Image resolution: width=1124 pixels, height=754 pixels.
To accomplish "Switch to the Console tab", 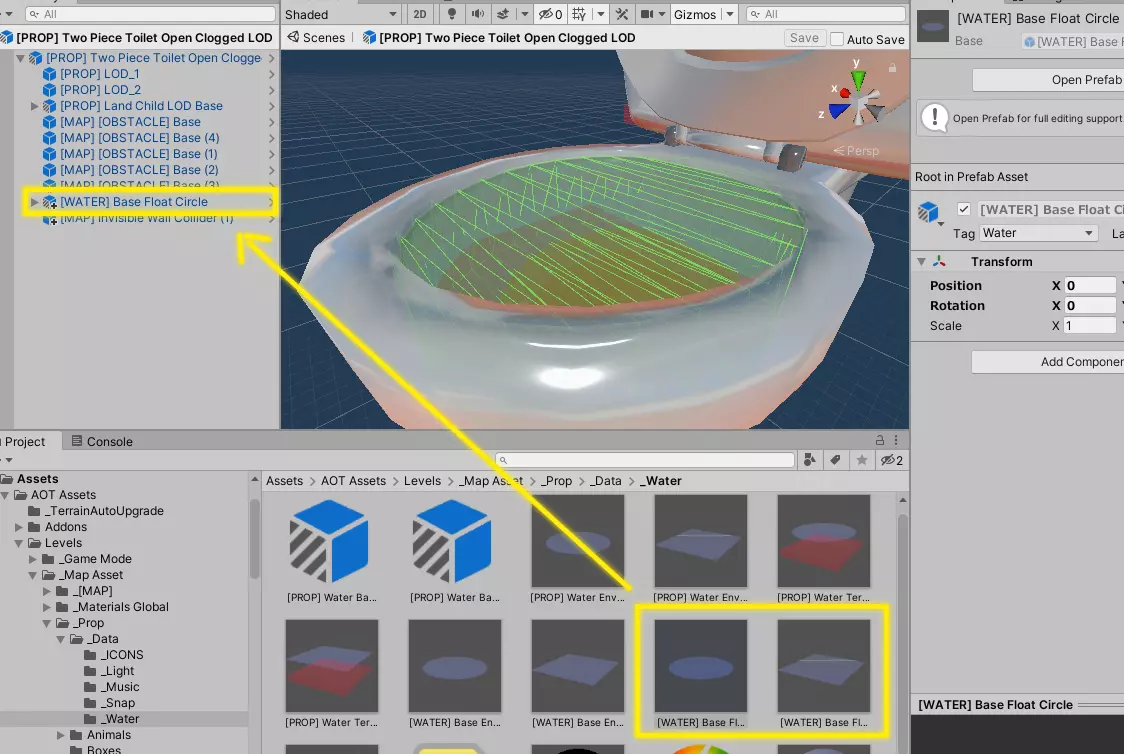I will pyautogui.click(x=102, y=442).
